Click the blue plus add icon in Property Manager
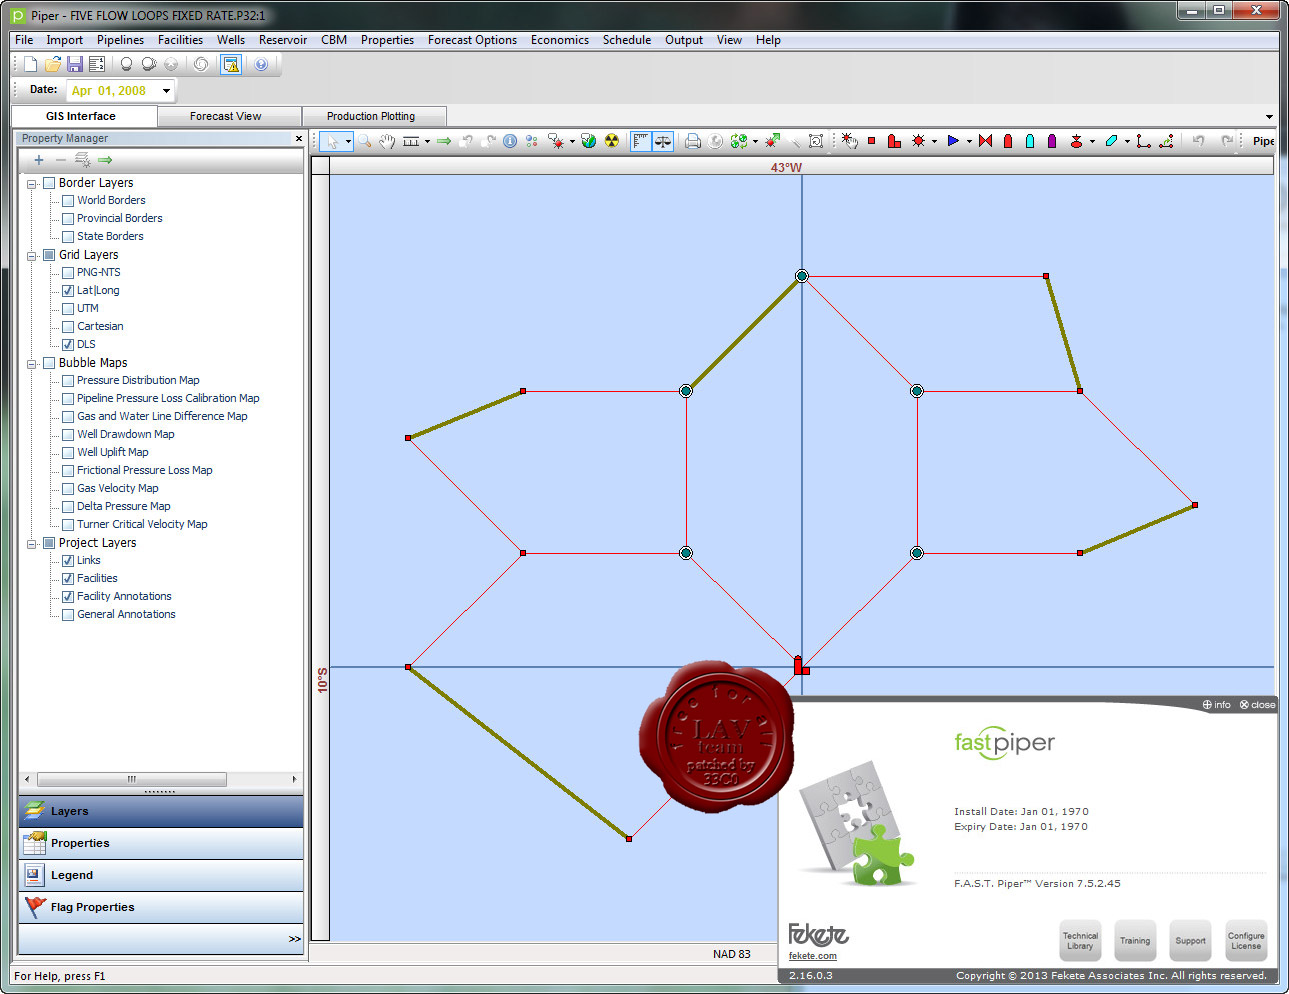The image size is (1289, 994). tap(39, 160)
